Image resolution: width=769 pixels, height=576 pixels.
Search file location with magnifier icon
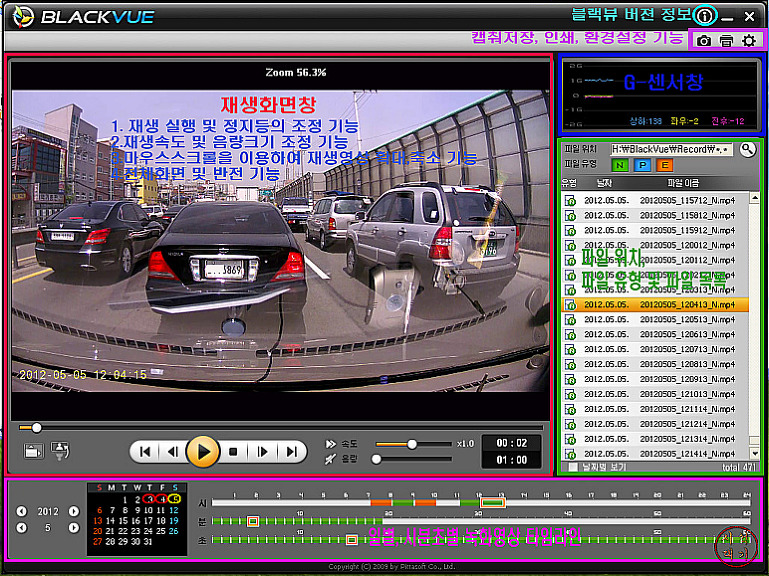[x=747, y=150]
